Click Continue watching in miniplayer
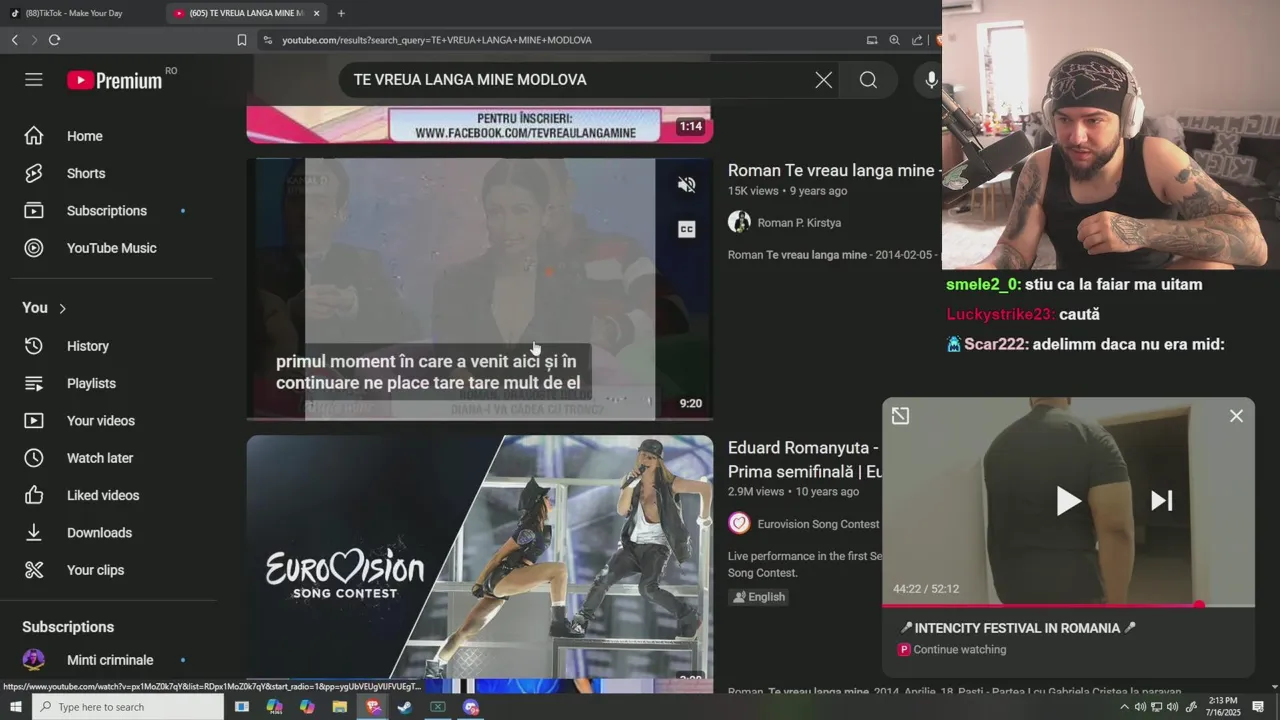This screenshot has height=720, width=1280. pos(959,650)
